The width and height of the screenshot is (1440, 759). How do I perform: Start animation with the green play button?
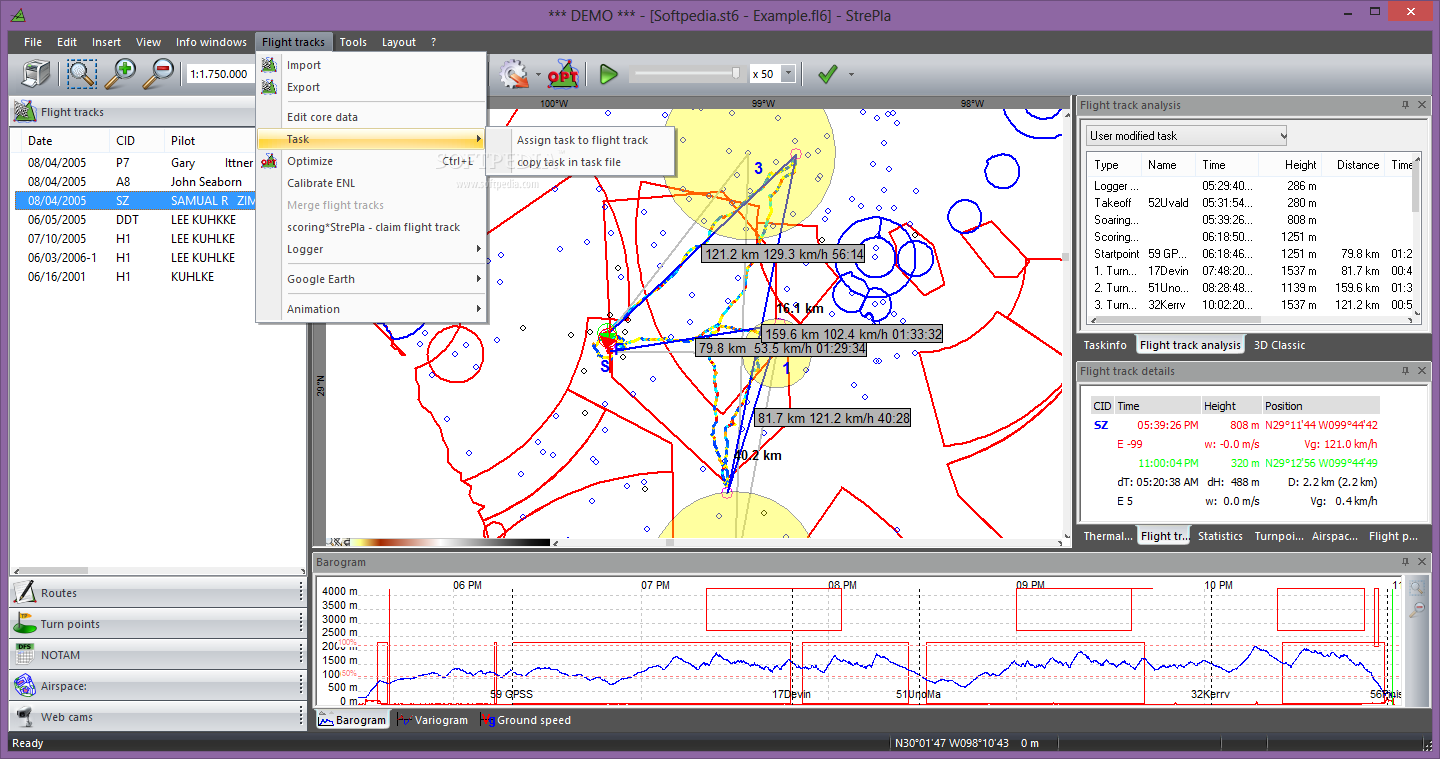(608, 74)
